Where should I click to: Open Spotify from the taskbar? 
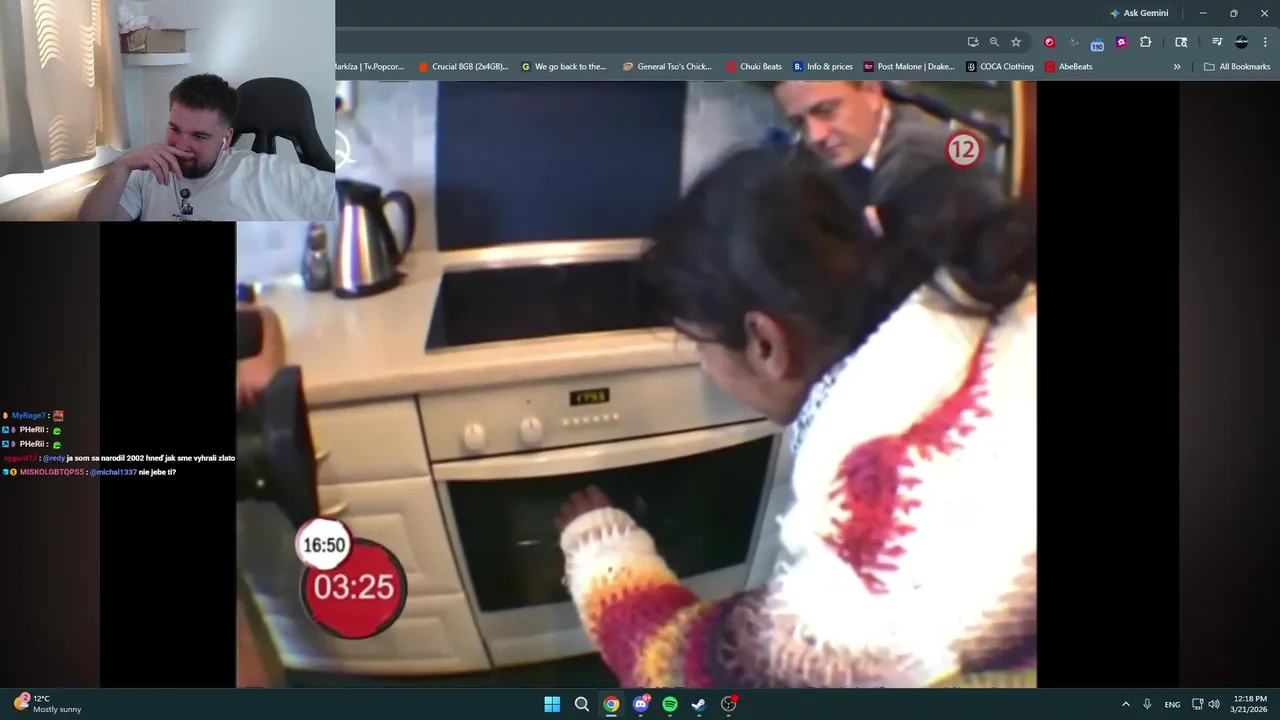click(x=670, y=704)
